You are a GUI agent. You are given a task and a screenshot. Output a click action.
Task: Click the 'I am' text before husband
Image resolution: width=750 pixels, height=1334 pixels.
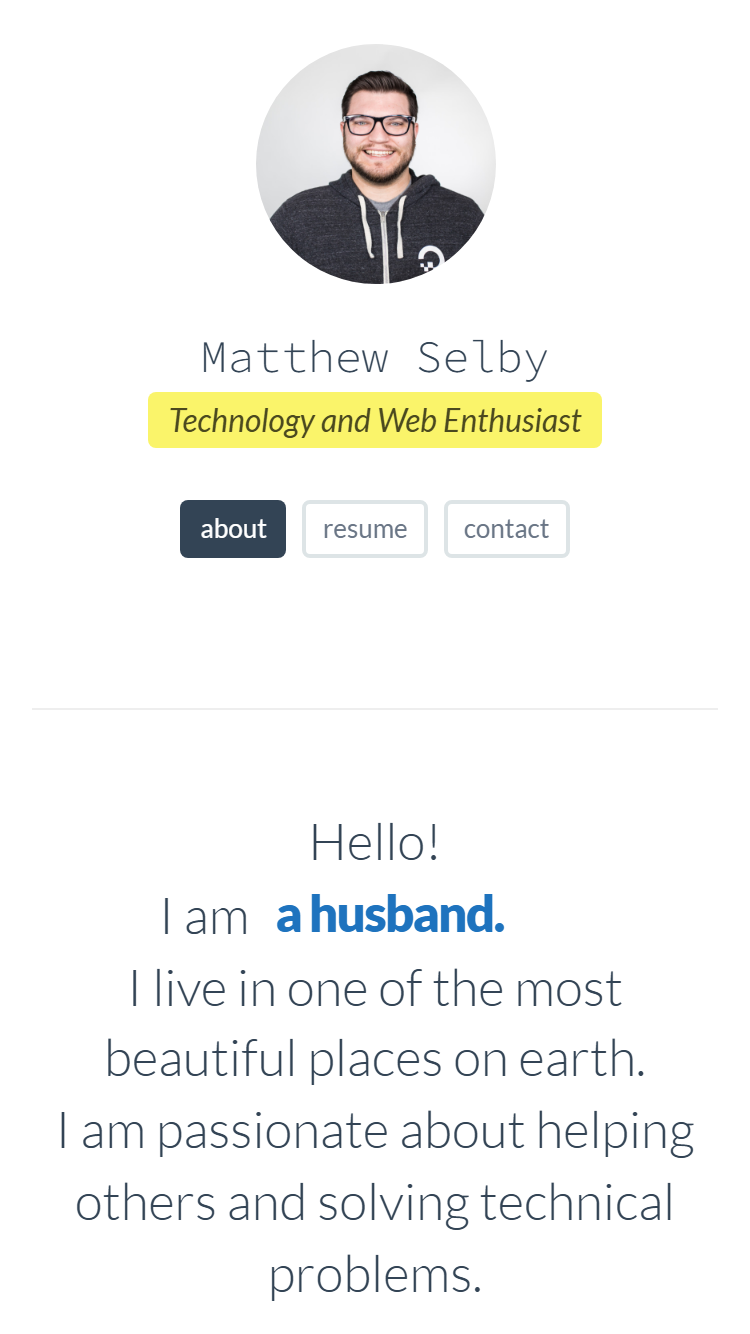point(205,916)
